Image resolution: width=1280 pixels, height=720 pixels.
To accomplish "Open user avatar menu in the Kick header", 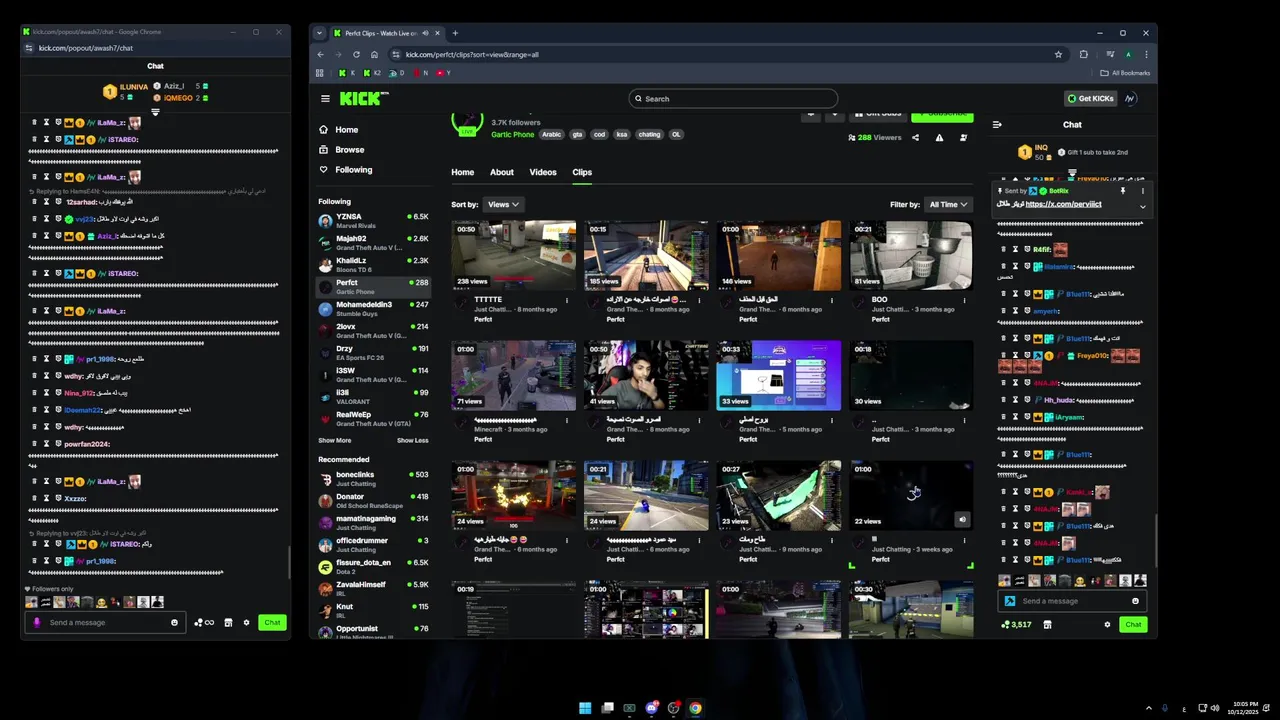I will (1130, 99).
